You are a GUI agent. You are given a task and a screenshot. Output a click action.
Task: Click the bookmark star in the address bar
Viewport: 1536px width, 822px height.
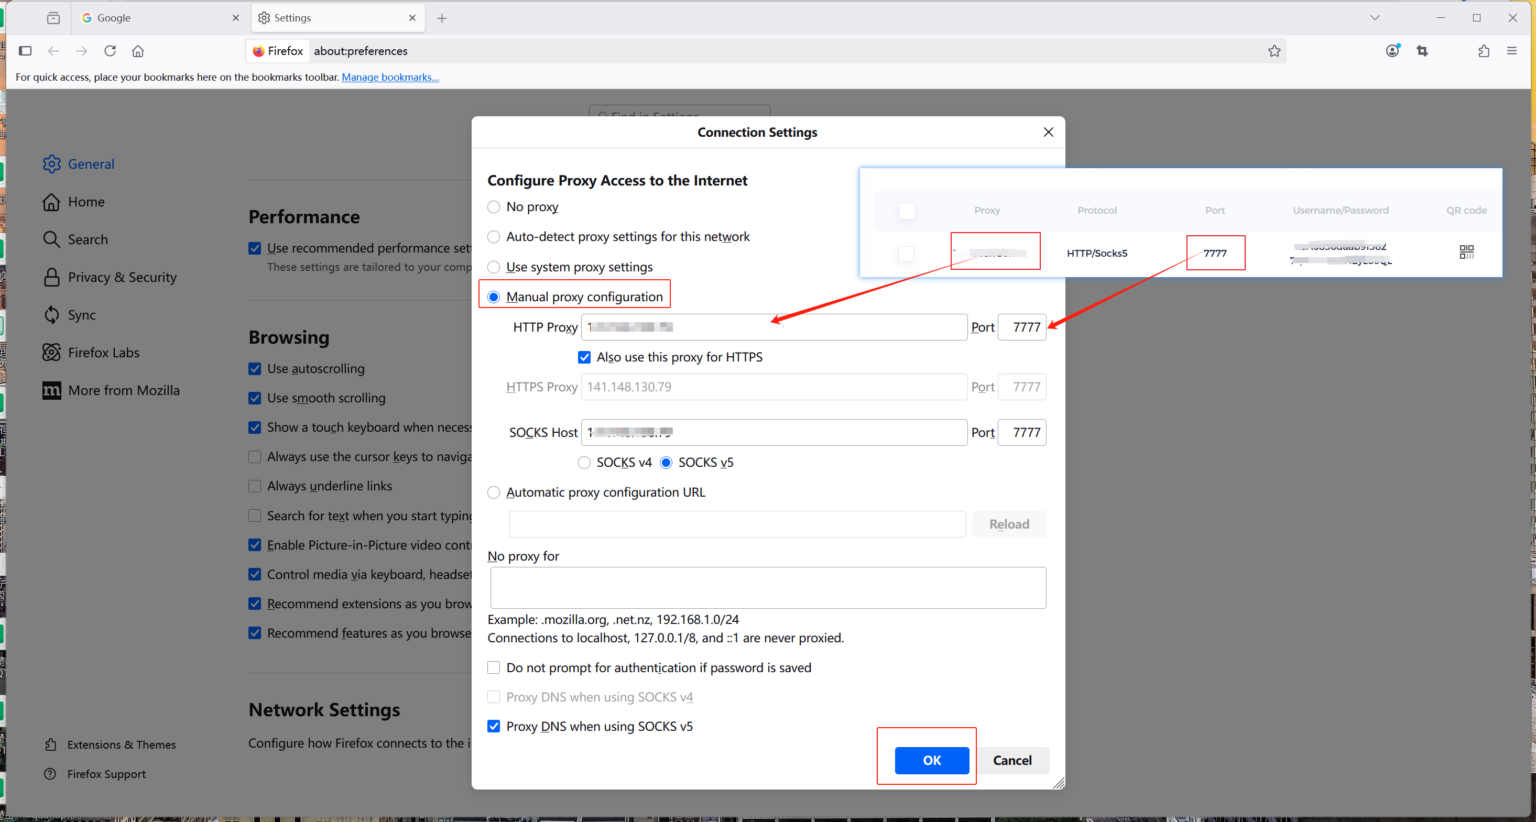tap(1274, 50)
